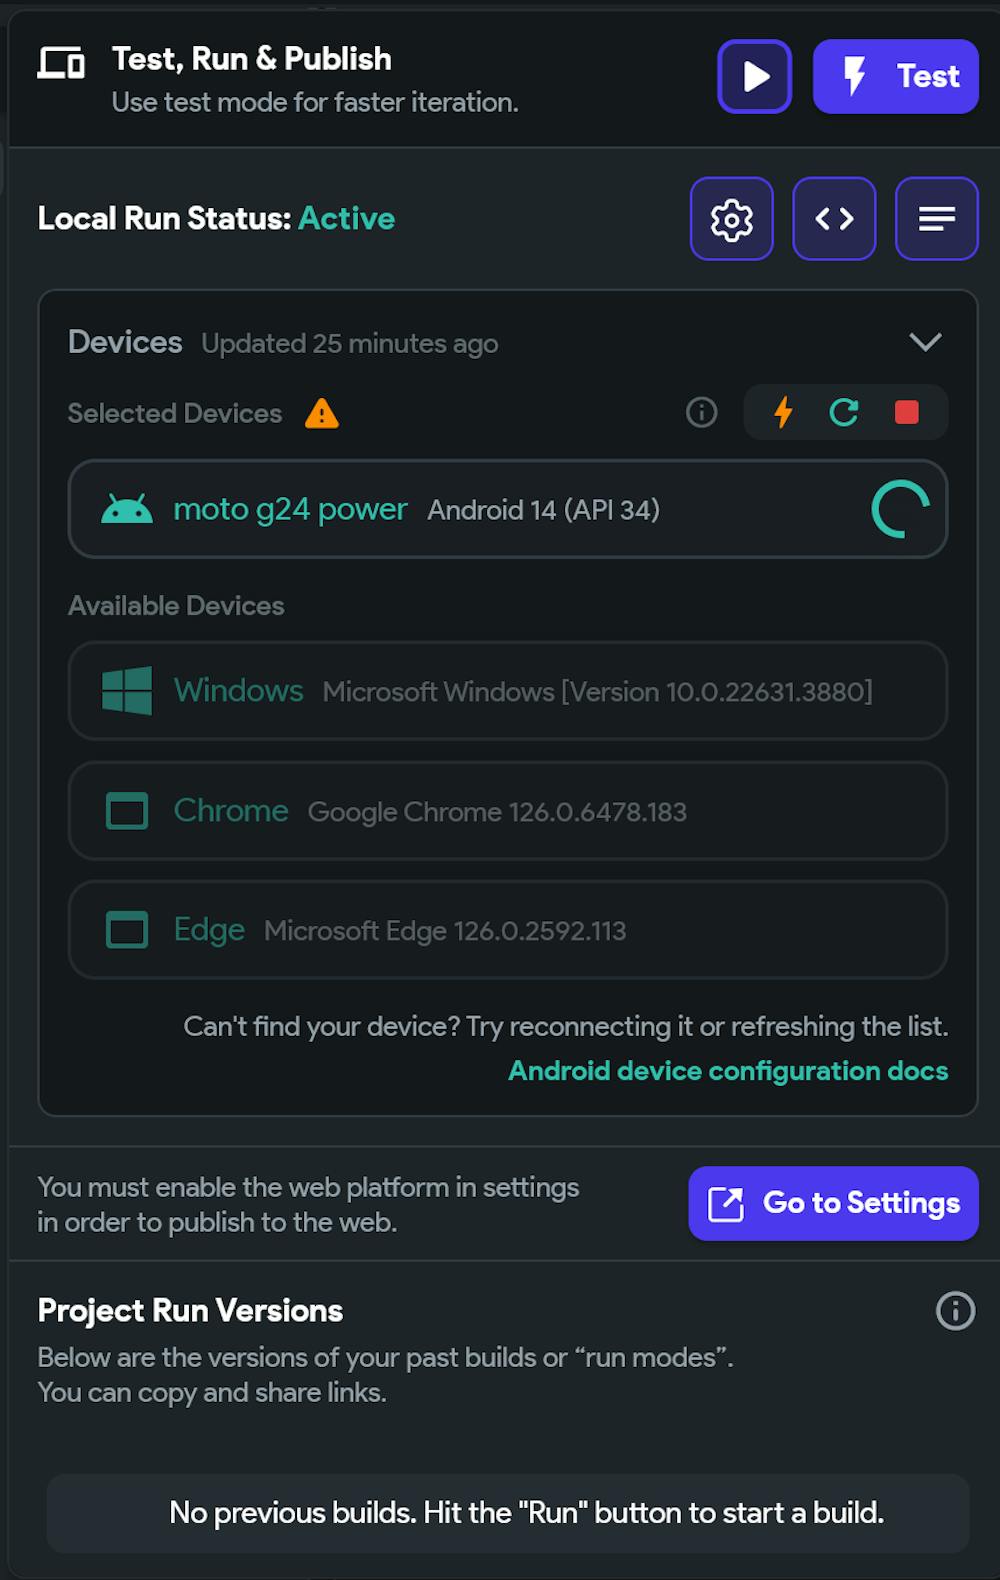Click the Run play button

755,77
